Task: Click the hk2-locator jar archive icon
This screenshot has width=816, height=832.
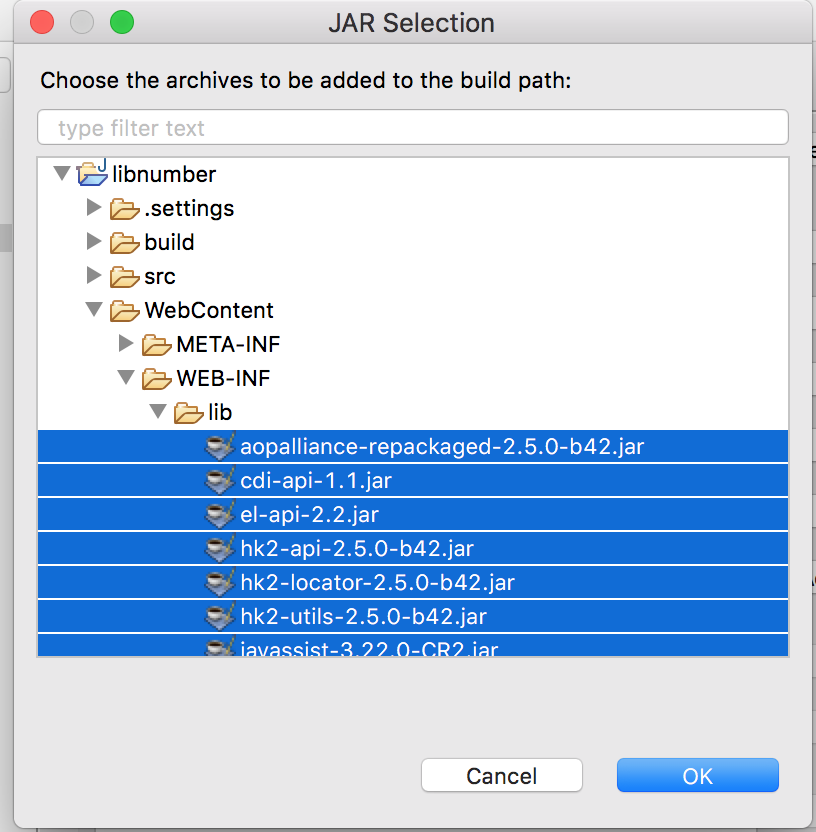Action: click(x=219, y=582)
